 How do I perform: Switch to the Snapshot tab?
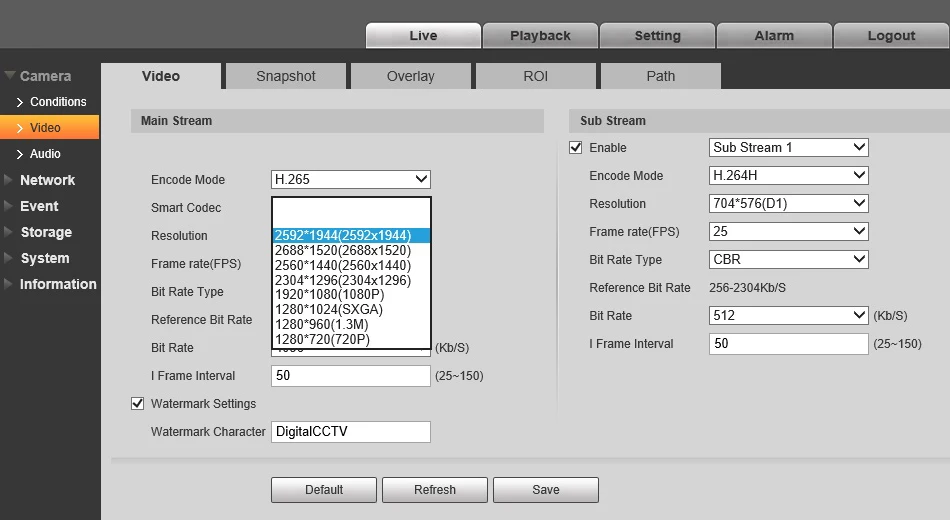(x=285, y=76)
